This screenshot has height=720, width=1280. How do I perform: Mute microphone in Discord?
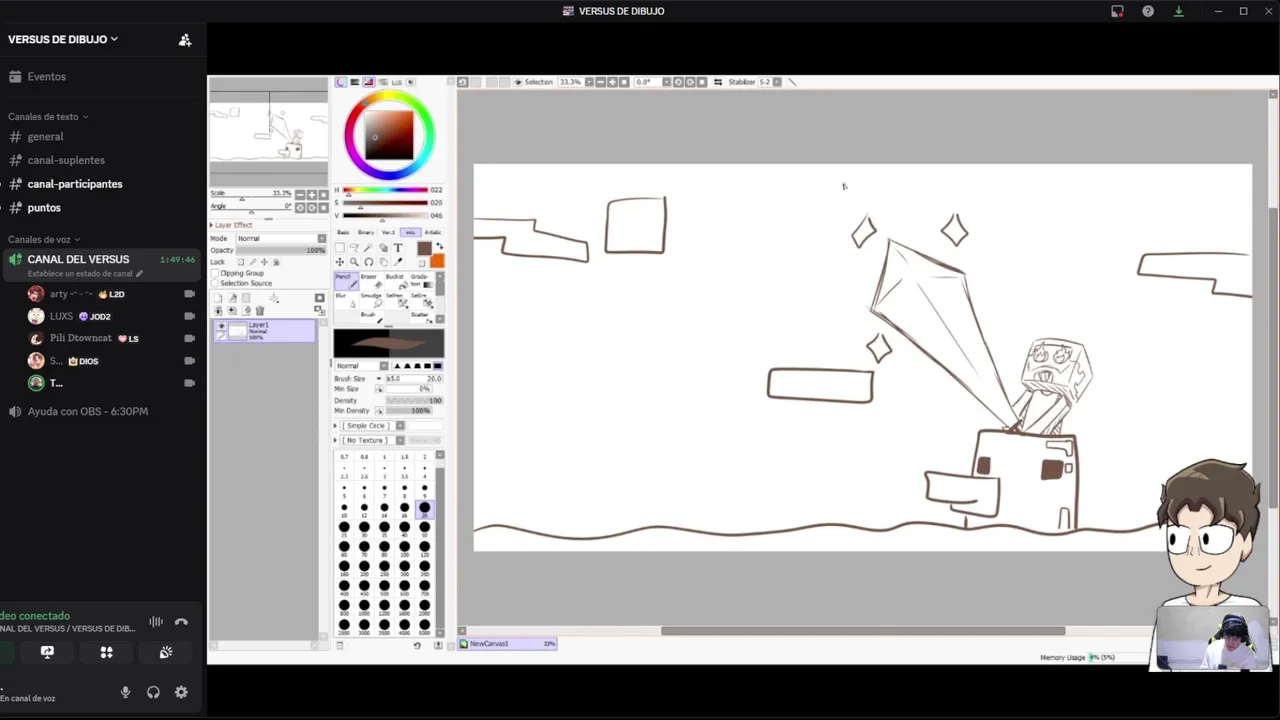(125, 692)
